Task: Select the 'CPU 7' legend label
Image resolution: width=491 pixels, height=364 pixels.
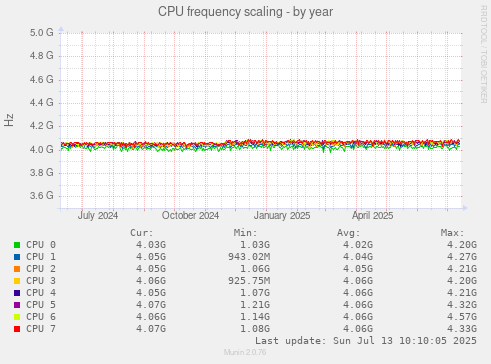Action: click(x=41, y=329)
